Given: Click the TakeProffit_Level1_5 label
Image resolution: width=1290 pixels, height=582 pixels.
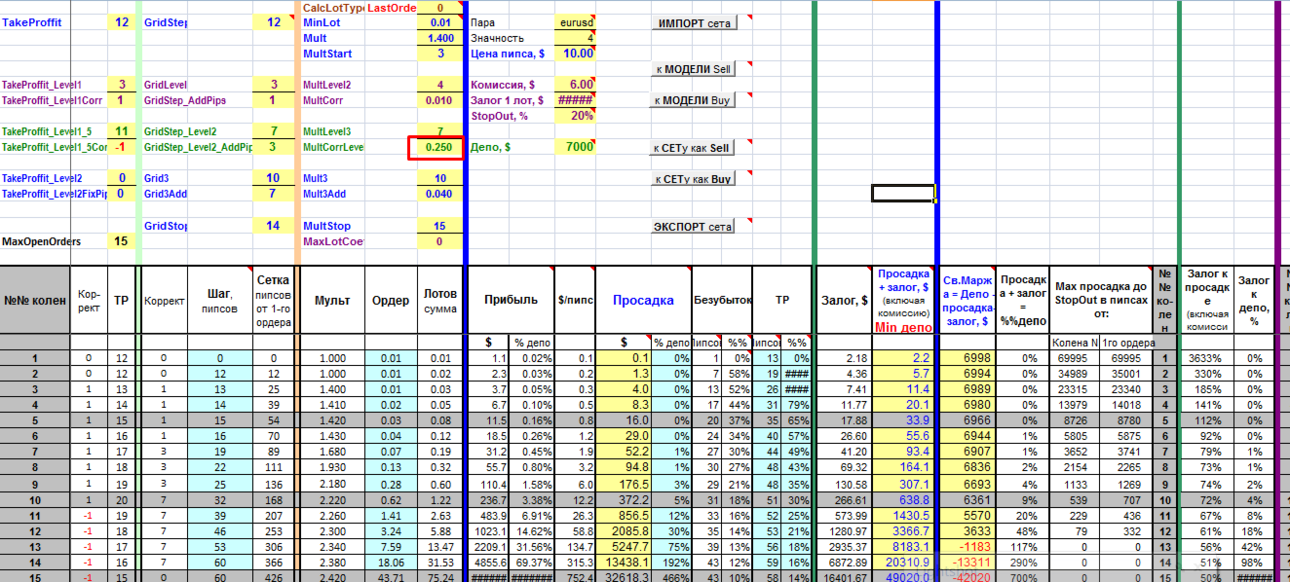Looking at the screenshot, I should (47, 132).
